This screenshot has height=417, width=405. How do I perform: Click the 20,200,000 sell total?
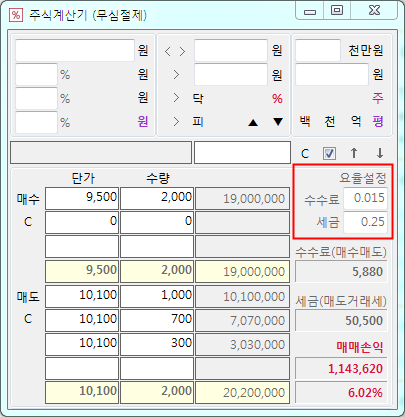(x=242, y=393)
